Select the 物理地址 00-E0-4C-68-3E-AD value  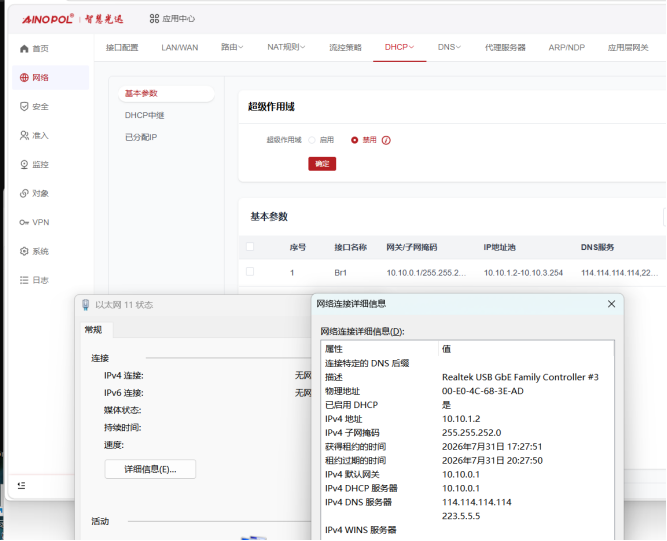pyautogui.click(x=483, y=391)
